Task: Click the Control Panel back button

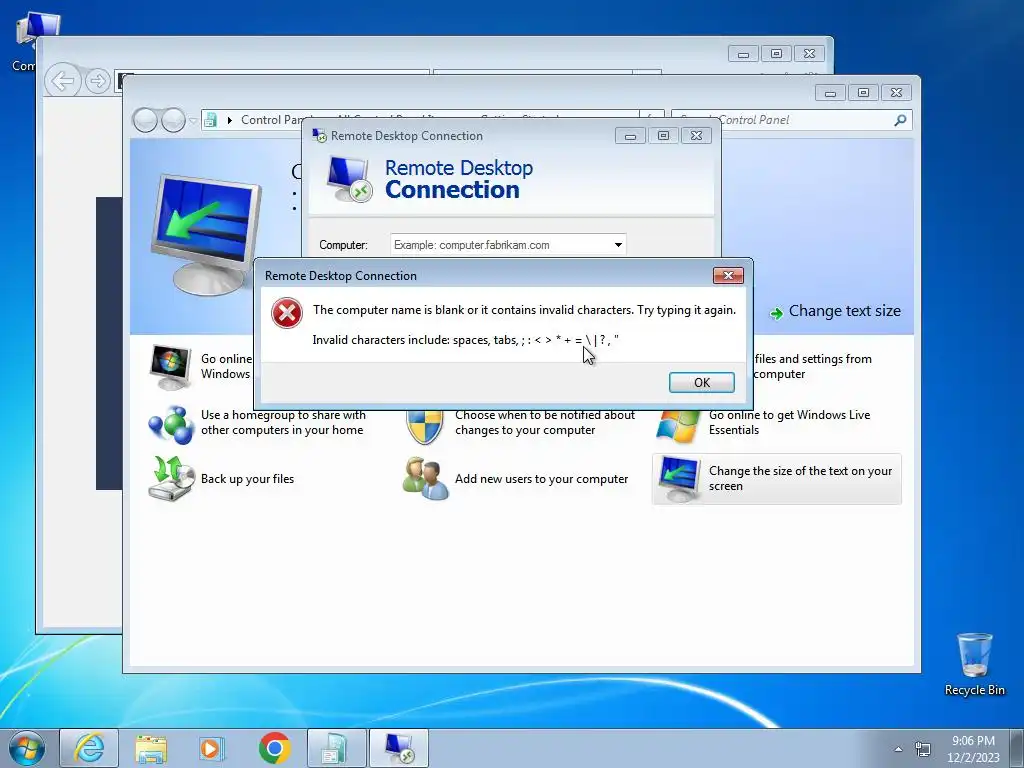Action: point(145,120)
